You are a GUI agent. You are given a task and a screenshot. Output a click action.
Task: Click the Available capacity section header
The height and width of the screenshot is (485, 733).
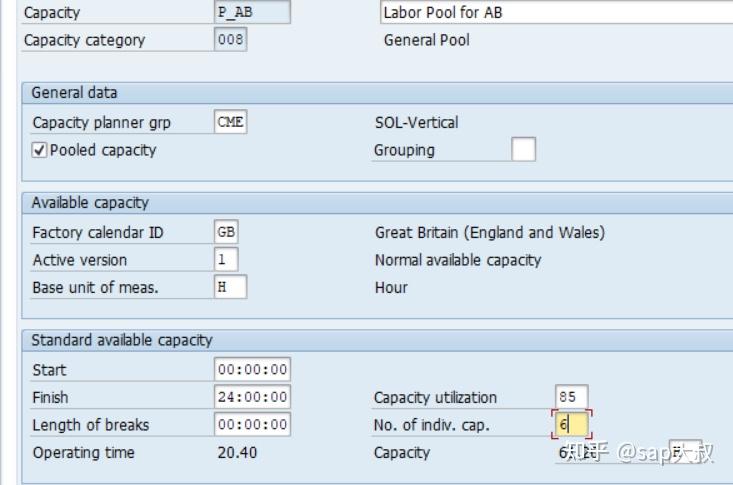point(90,203)
